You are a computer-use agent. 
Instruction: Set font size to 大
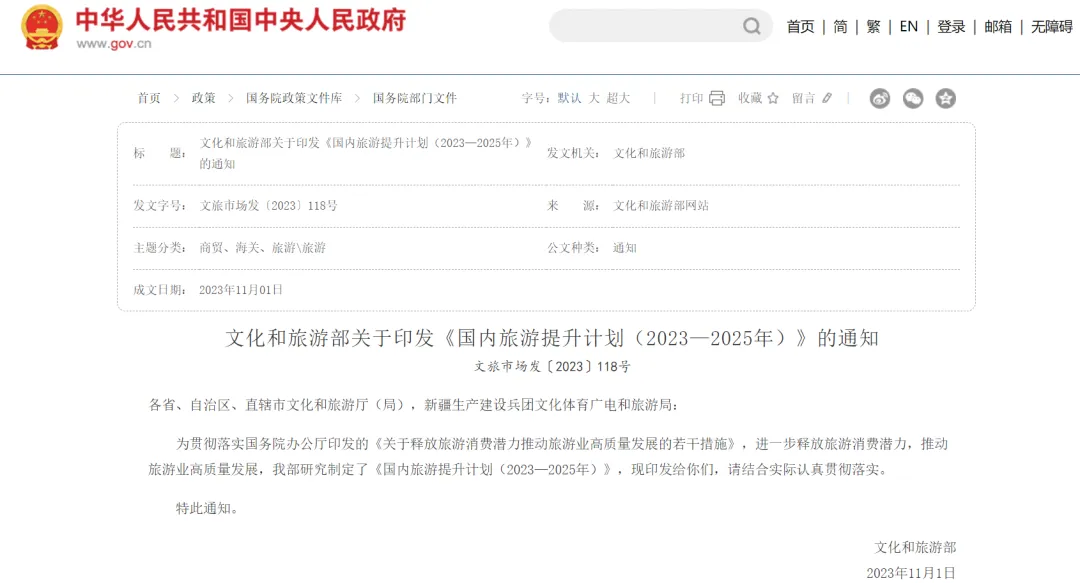594,98
